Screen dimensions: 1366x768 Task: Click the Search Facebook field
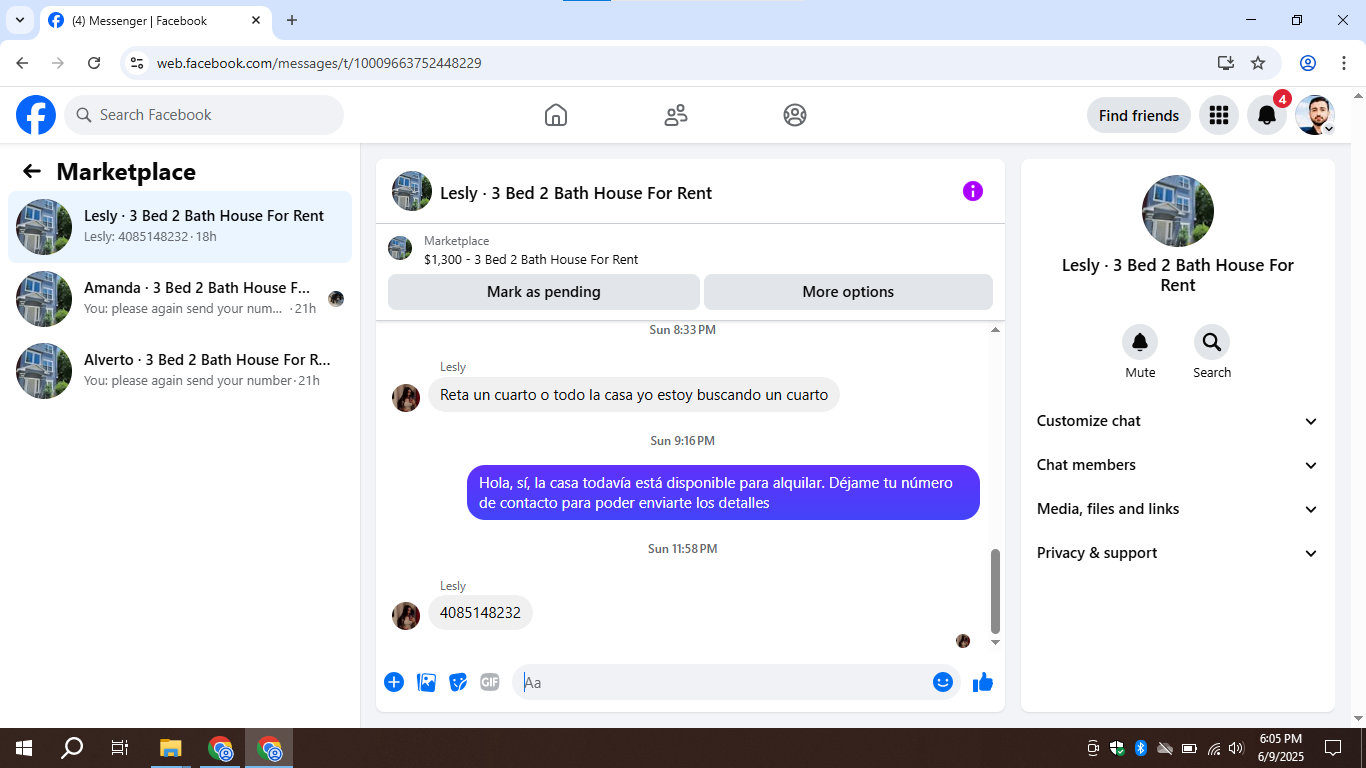204,115
